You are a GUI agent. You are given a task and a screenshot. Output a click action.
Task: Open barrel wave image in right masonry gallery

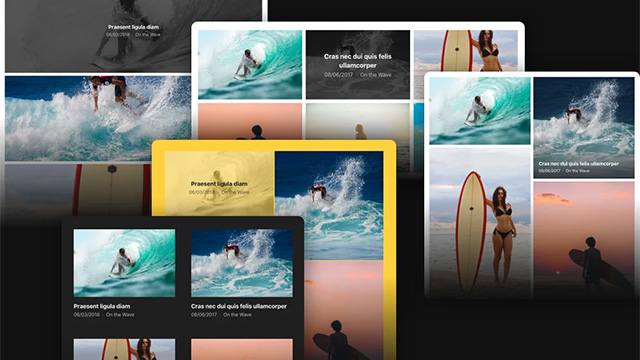[480, 111]
